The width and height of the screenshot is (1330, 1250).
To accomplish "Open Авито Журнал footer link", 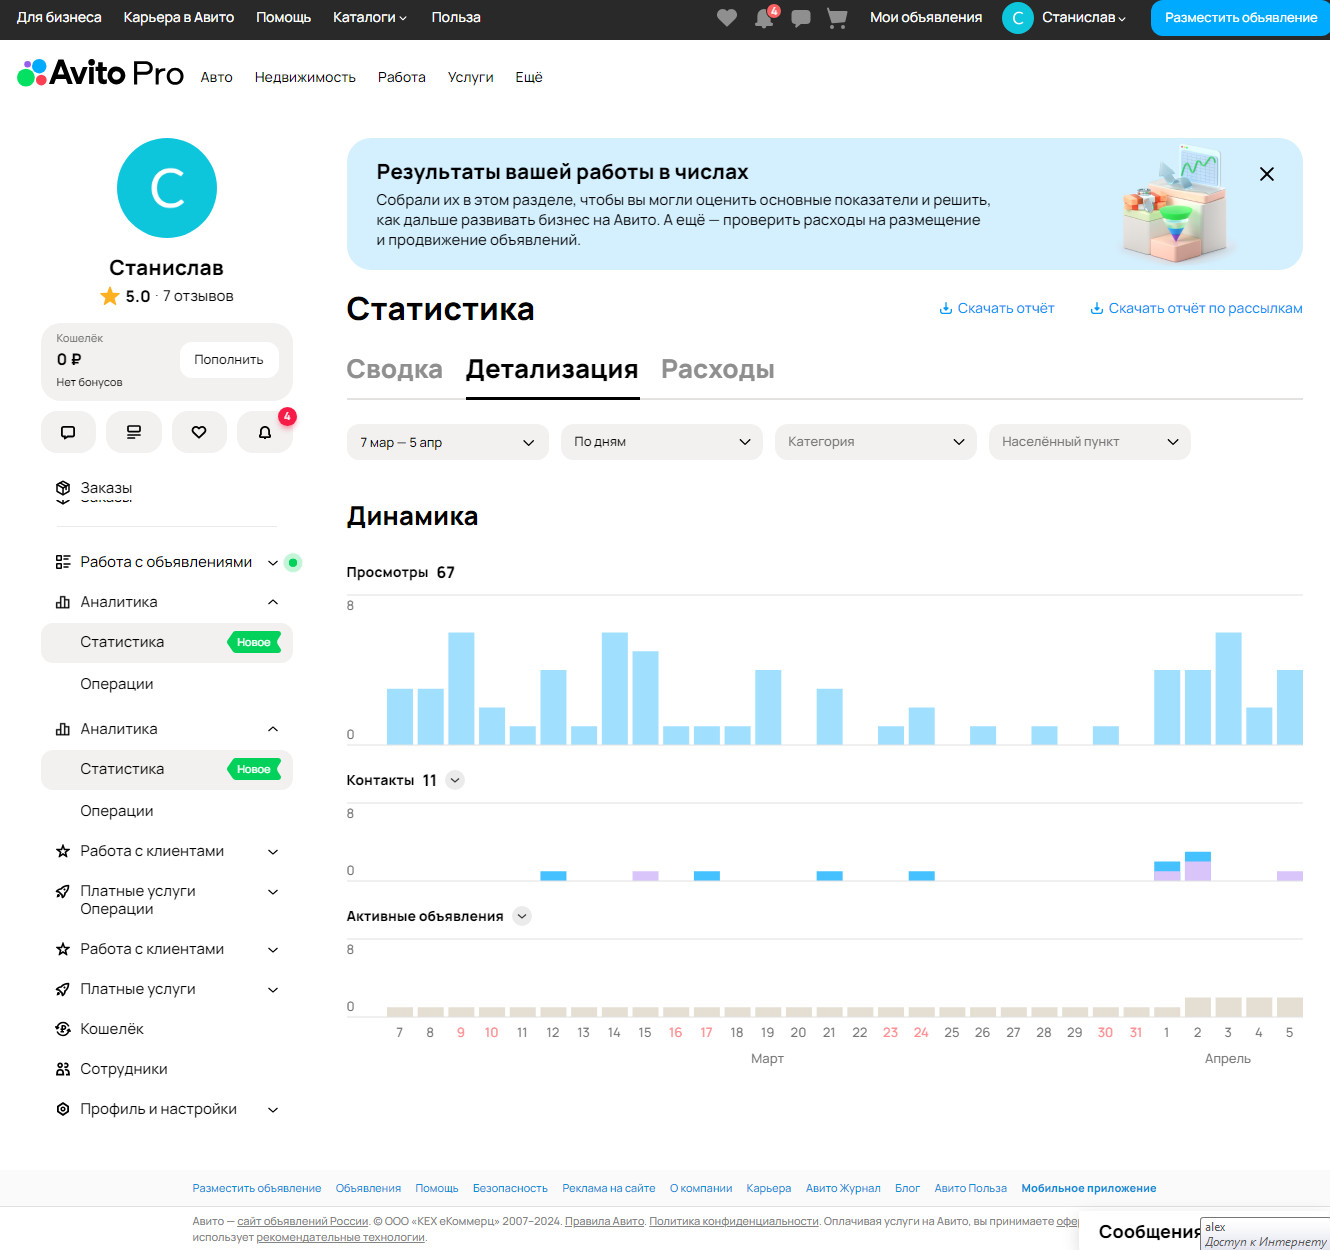I will [x=843, y=1188].
